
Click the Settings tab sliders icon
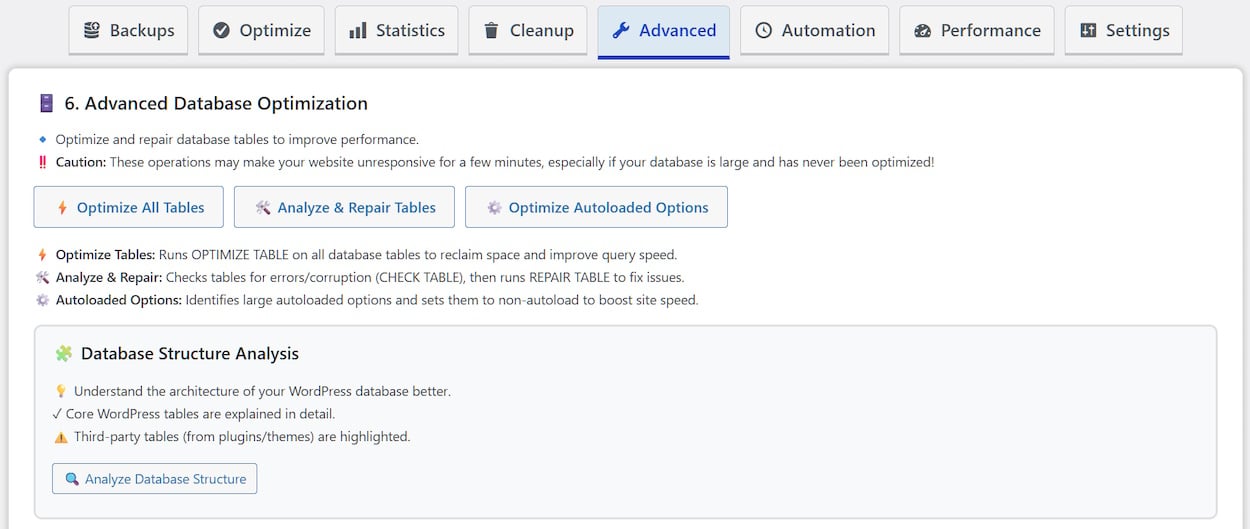click(1088, 31)
